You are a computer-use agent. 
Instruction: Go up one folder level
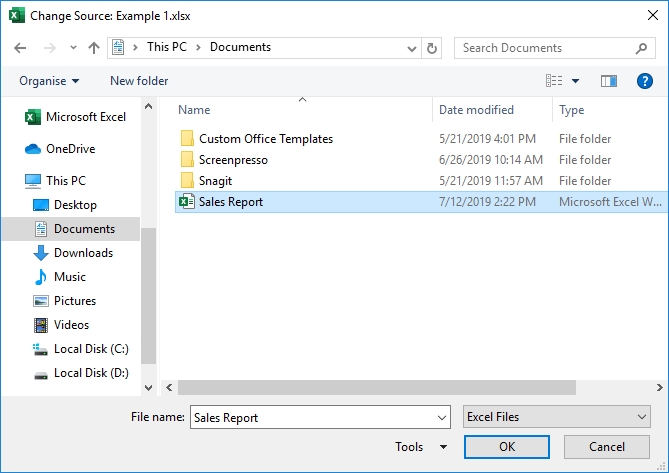pyautogui.click(x=94, y=48)
